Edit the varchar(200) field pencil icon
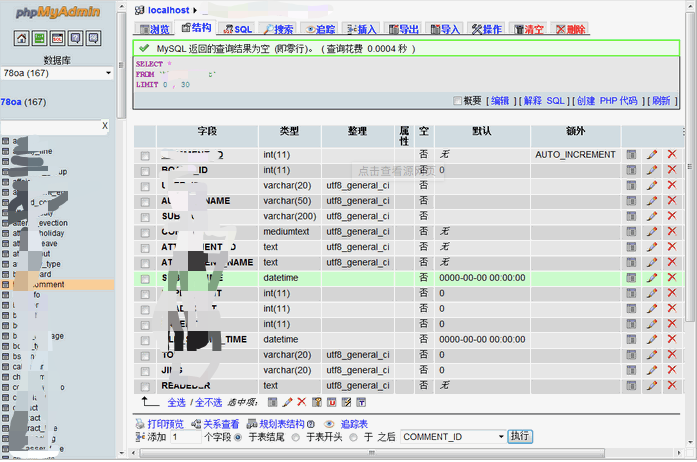This screenshot has width=697, height=462. click(x=652, y=216)
